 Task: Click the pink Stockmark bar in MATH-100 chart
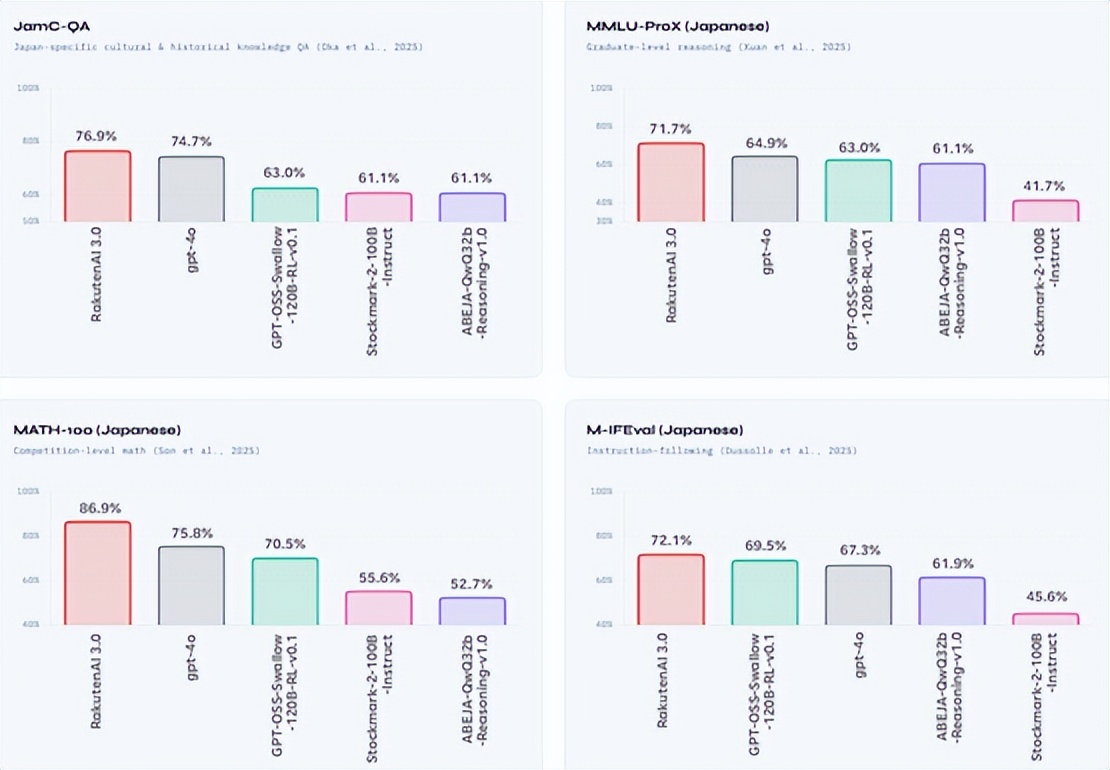[379, 608]
